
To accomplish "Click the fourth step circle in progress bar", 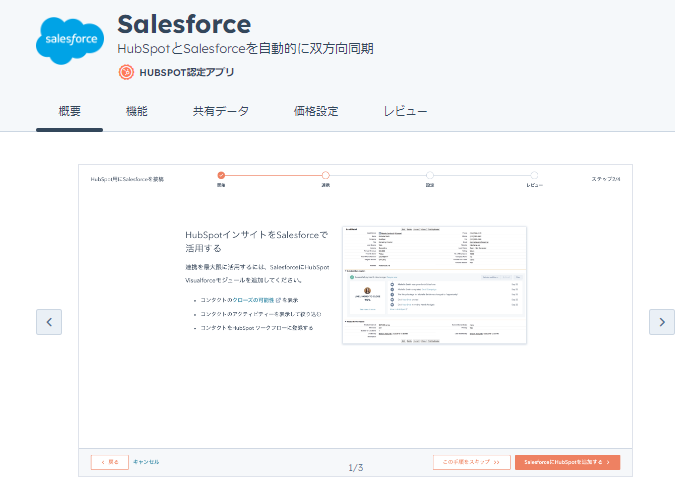I will (534, 175).
